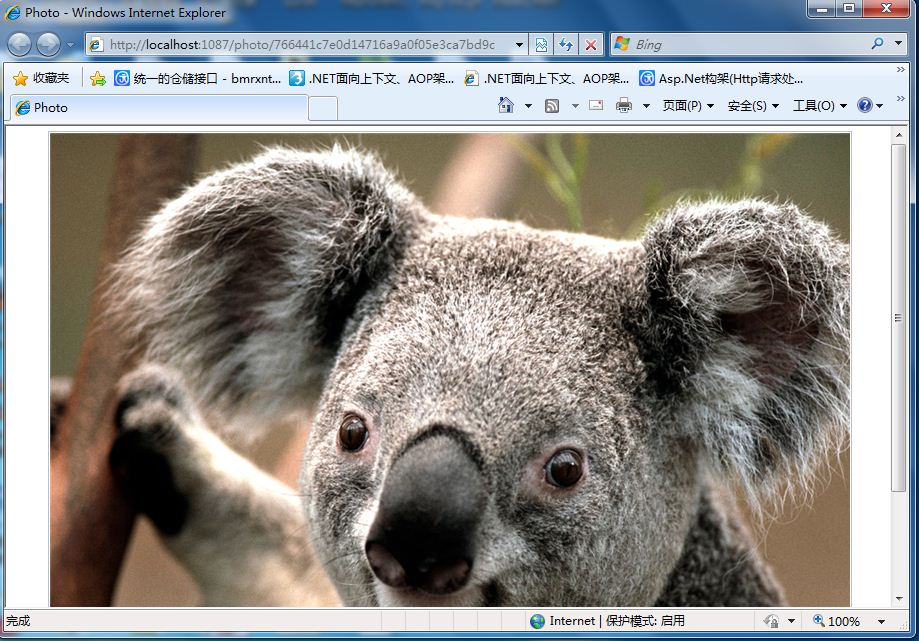The height and width of the screenshot is (641, 919).
Task: Expand the command bar overflow chevron
Action: click(x=901, y=98)
